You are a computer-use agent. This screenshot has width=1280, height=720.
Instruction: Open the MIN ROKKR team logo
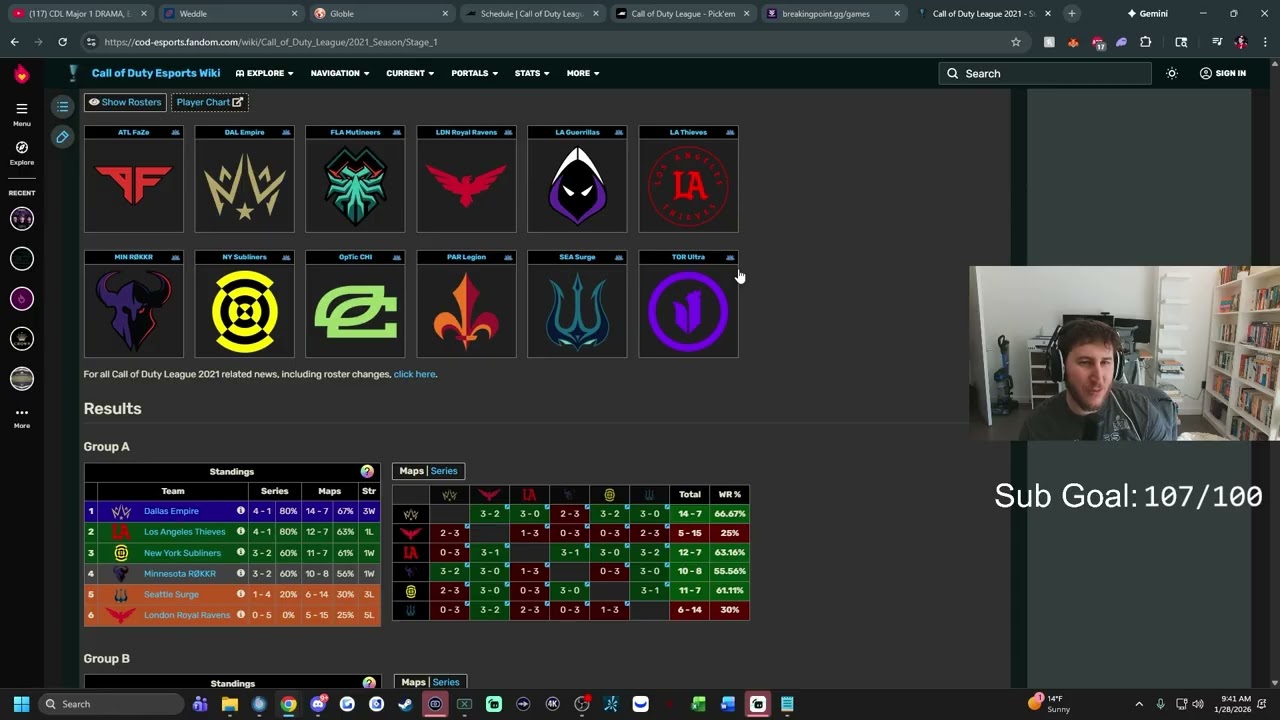[x=134, y=310]
